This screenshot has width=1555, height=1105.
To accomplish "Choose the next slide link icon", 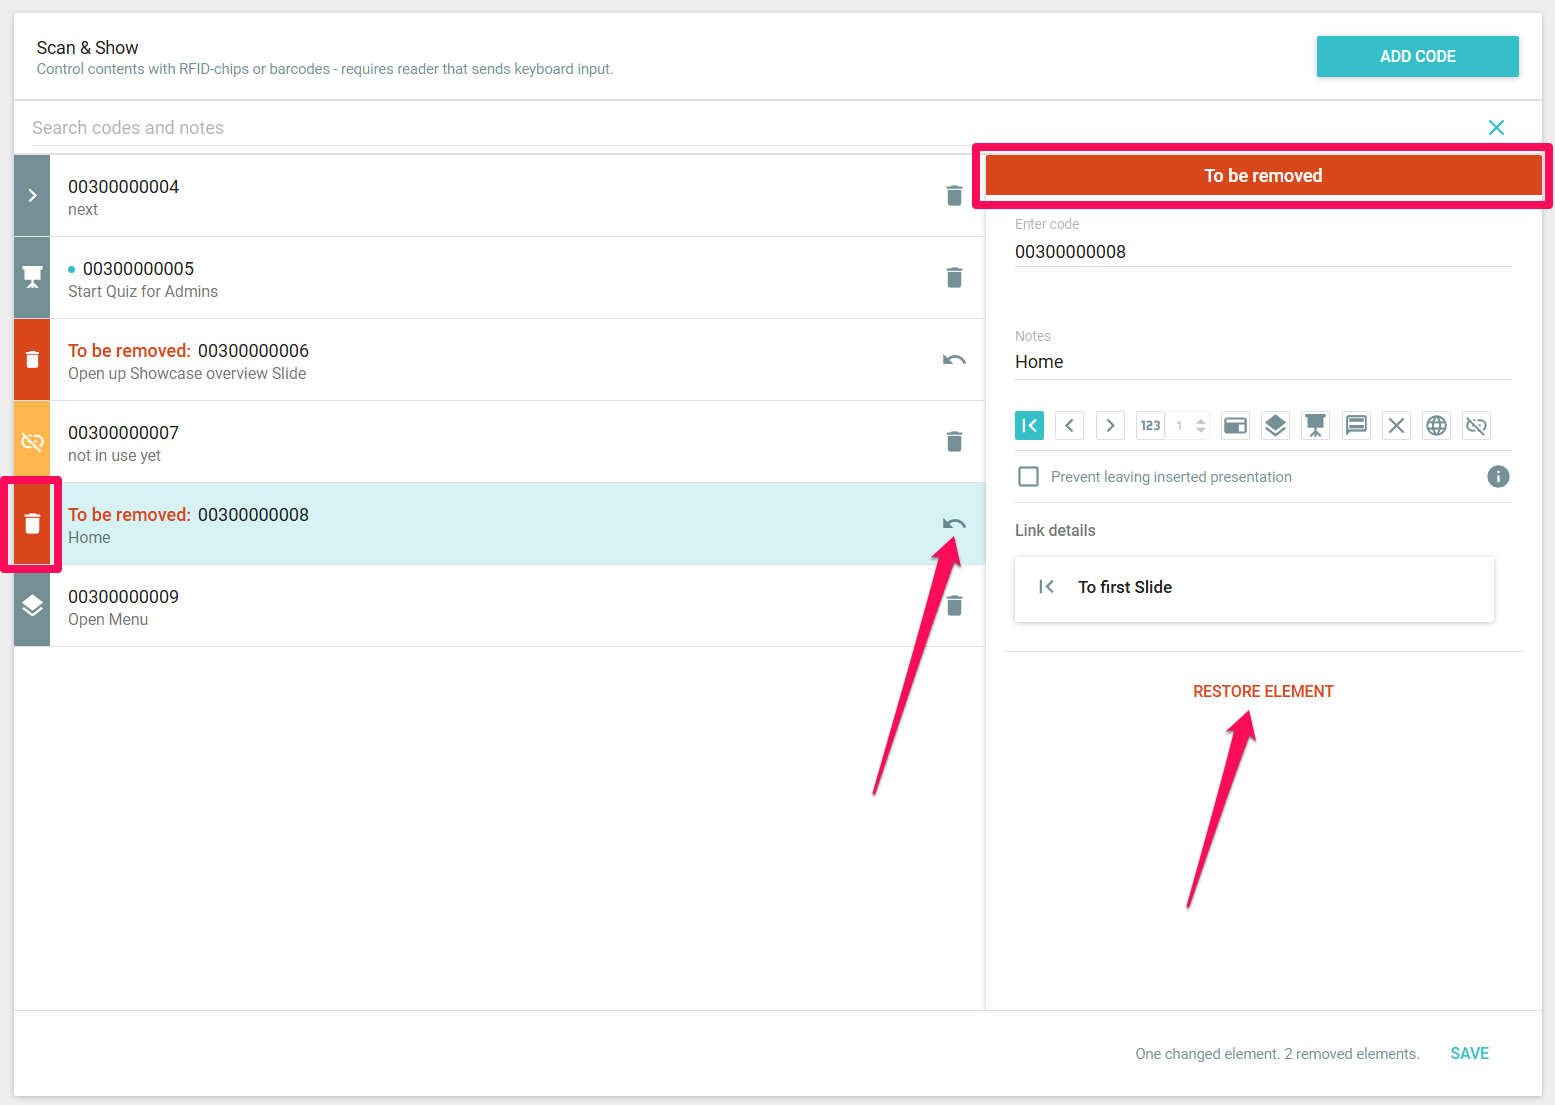I will click(1110, 426).
